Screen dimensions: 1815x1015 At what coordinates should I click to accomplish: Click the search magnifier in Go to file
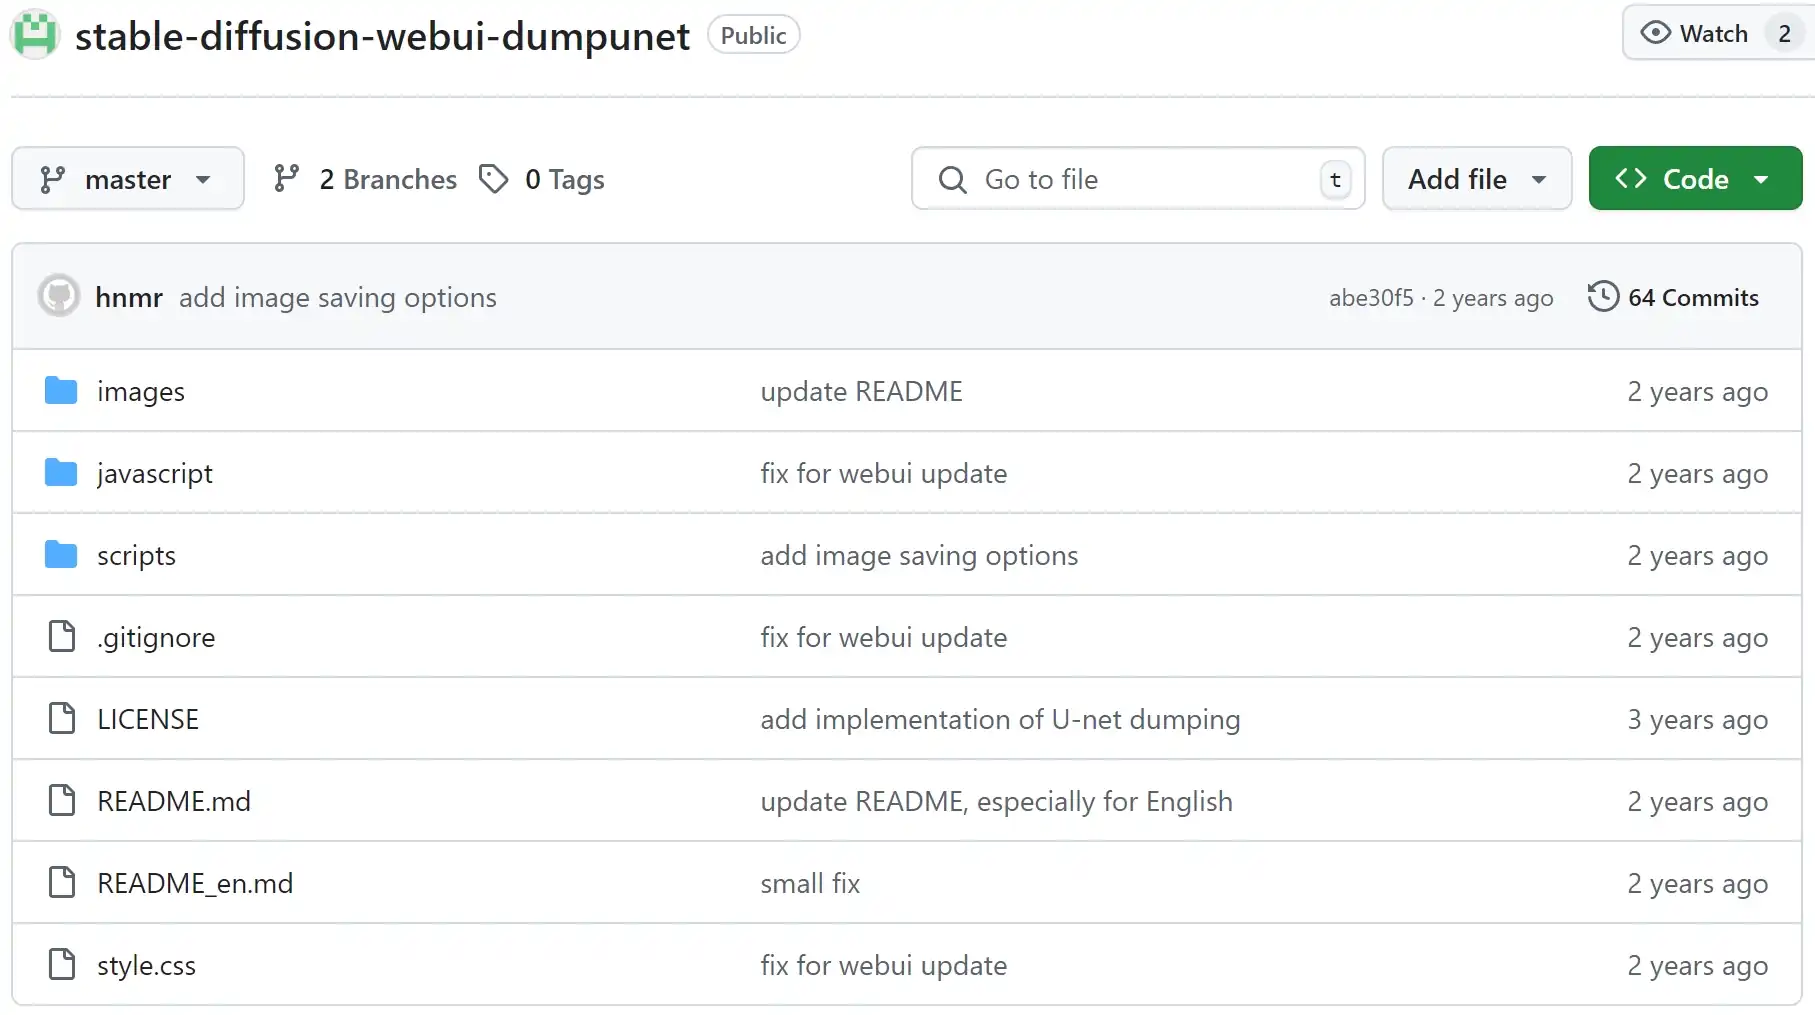pyautogui.click(x=952, y=179)
